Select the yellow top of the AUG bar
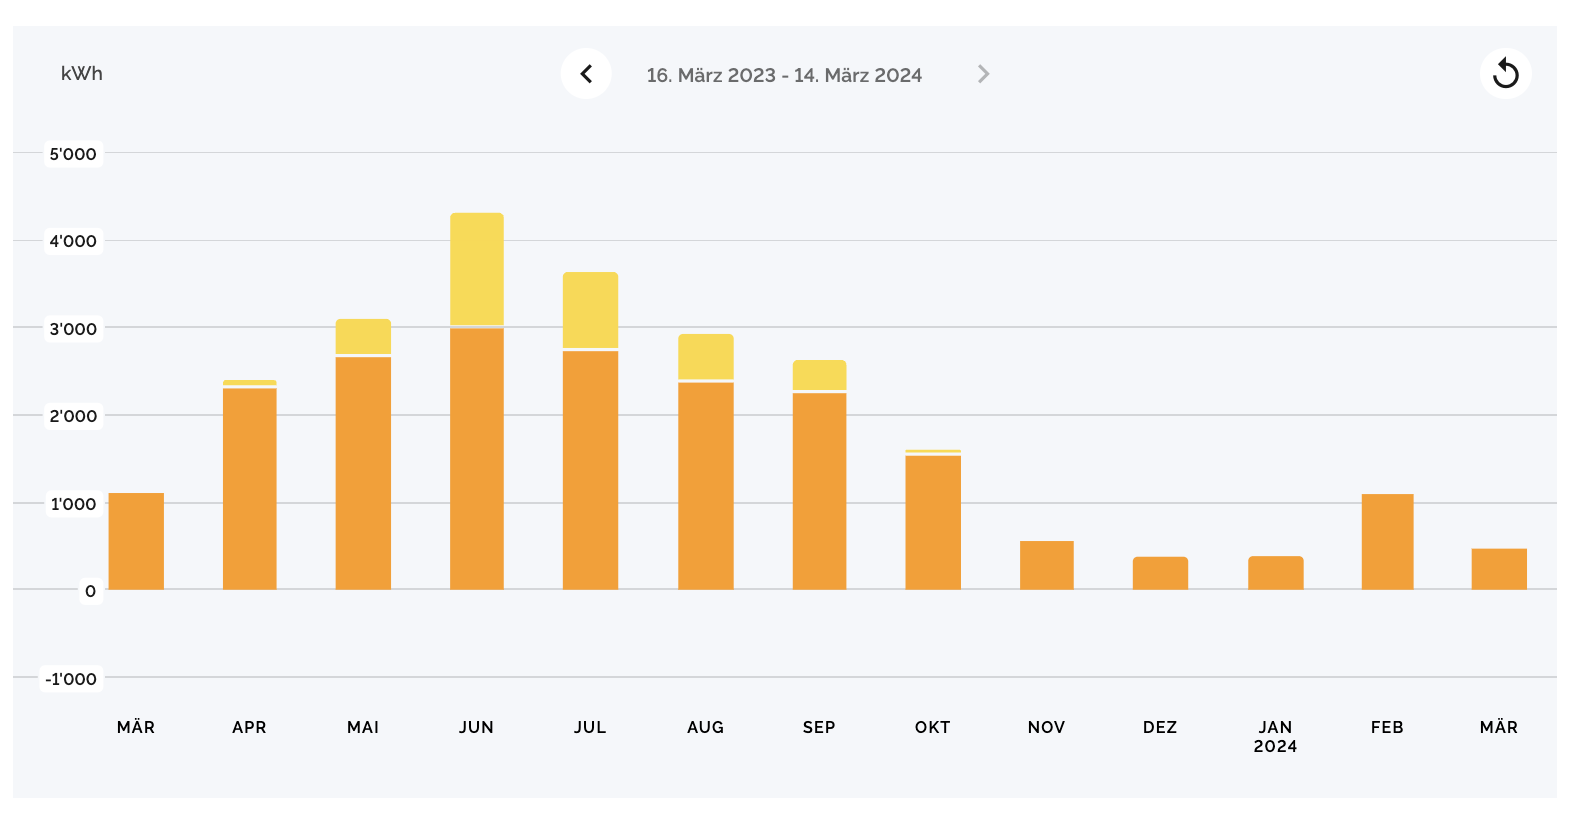This screenshot has height=822, width=1578. [x=706, y=357]
